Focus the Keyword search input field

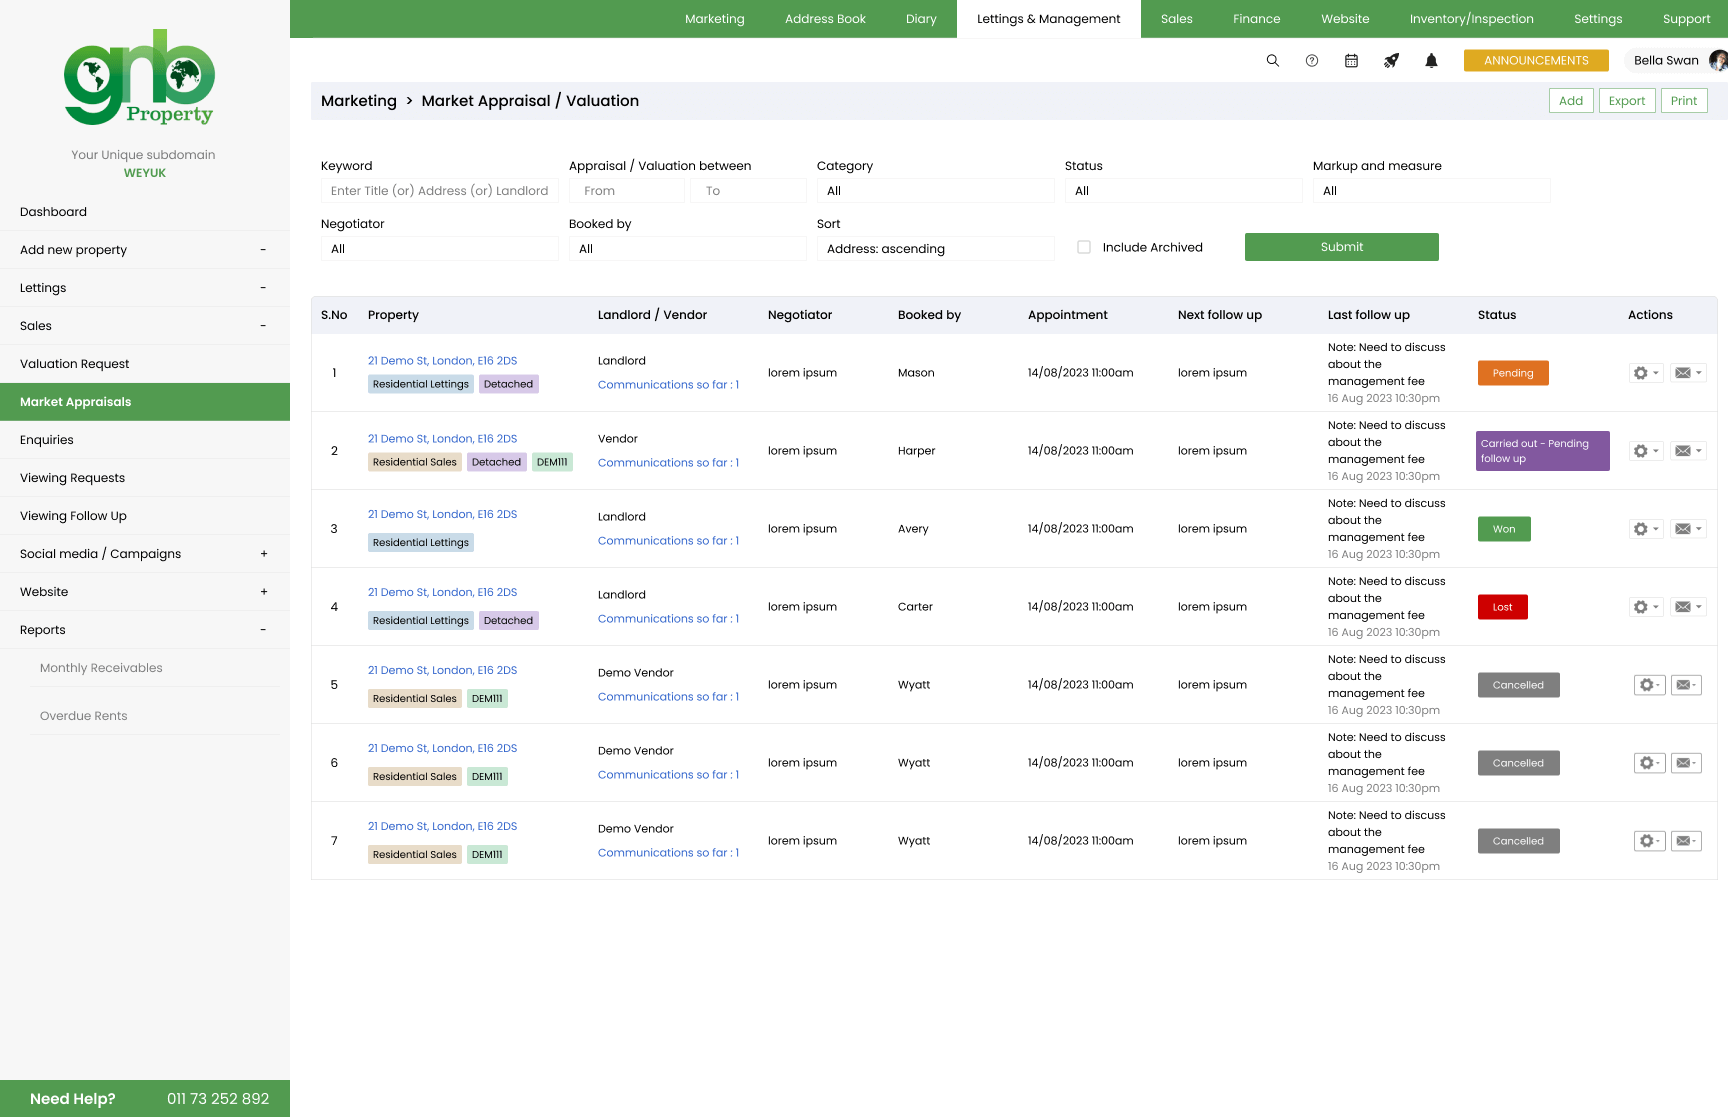[439, 191]
